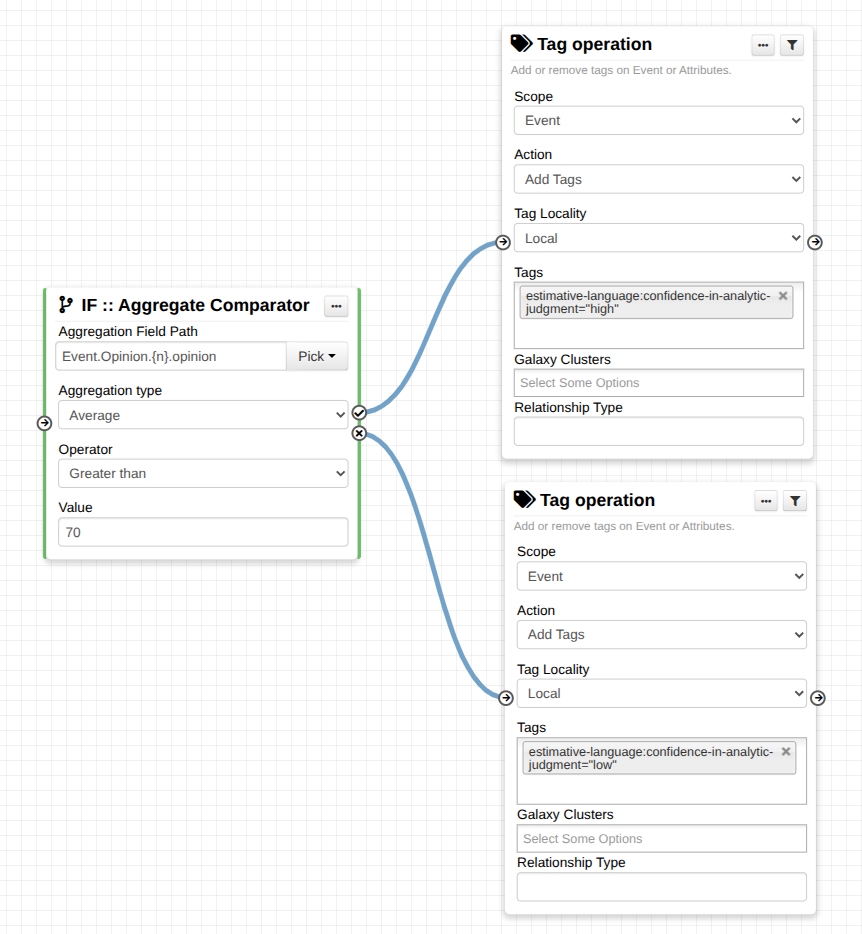Click the Pick button for field path

coord(316,356)
